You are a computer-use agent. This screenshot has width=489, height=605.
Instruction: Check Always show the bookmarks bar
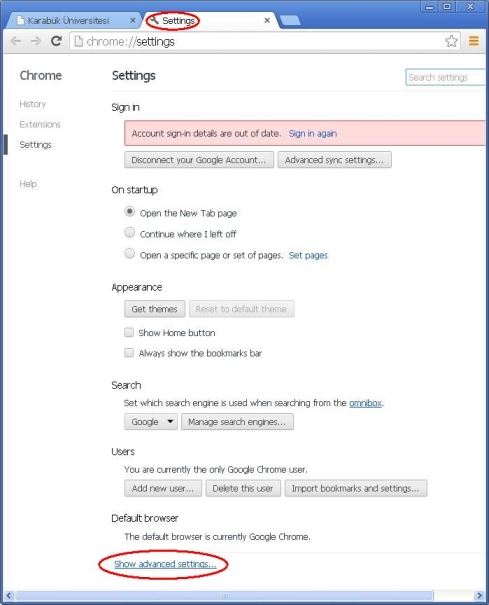(129, 353)
